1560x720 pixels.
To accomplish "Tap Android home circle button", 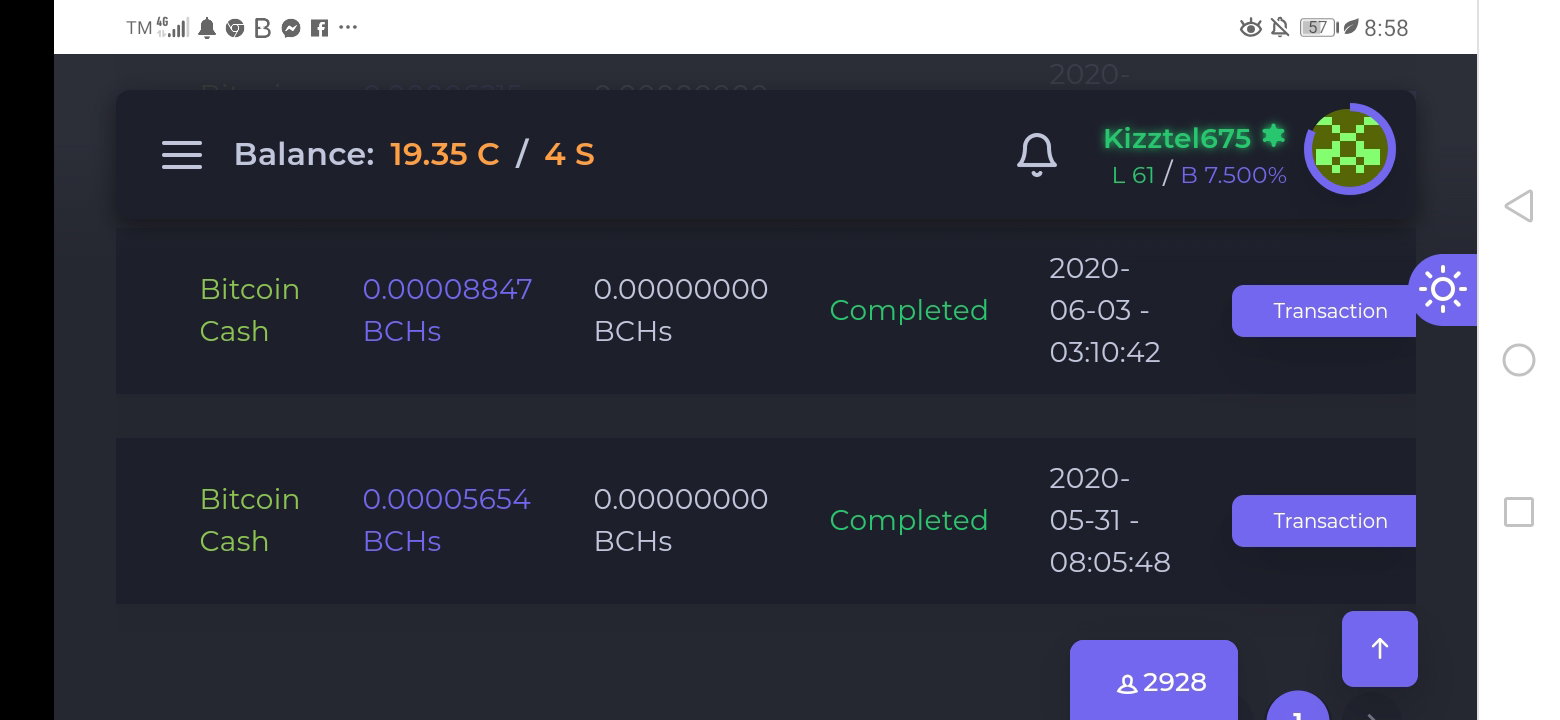I will [x=1519, y=360].
